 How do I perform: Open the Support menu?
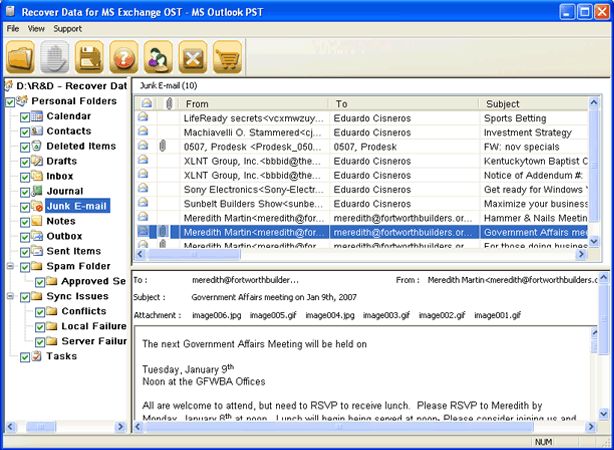(68, 29)
